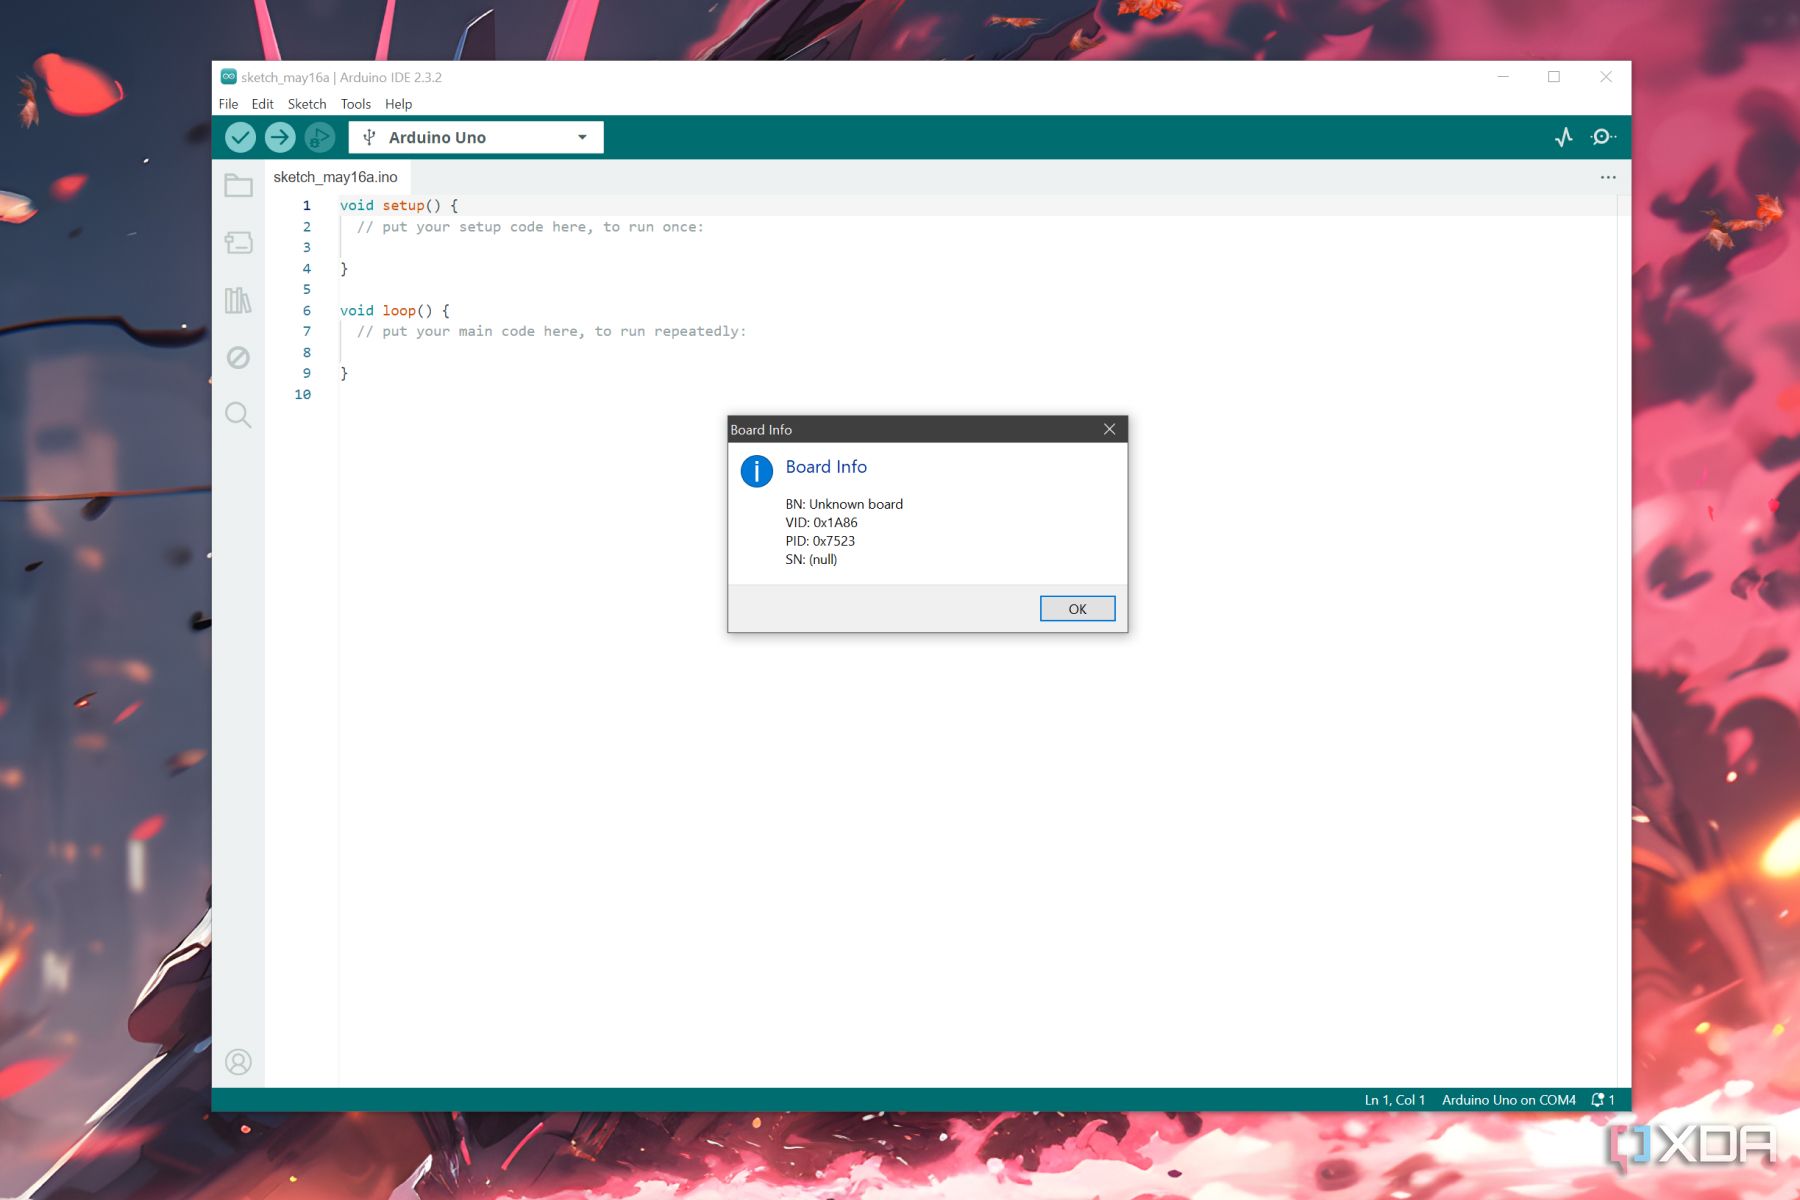Click the Board Info blue heading

point(826,467)
